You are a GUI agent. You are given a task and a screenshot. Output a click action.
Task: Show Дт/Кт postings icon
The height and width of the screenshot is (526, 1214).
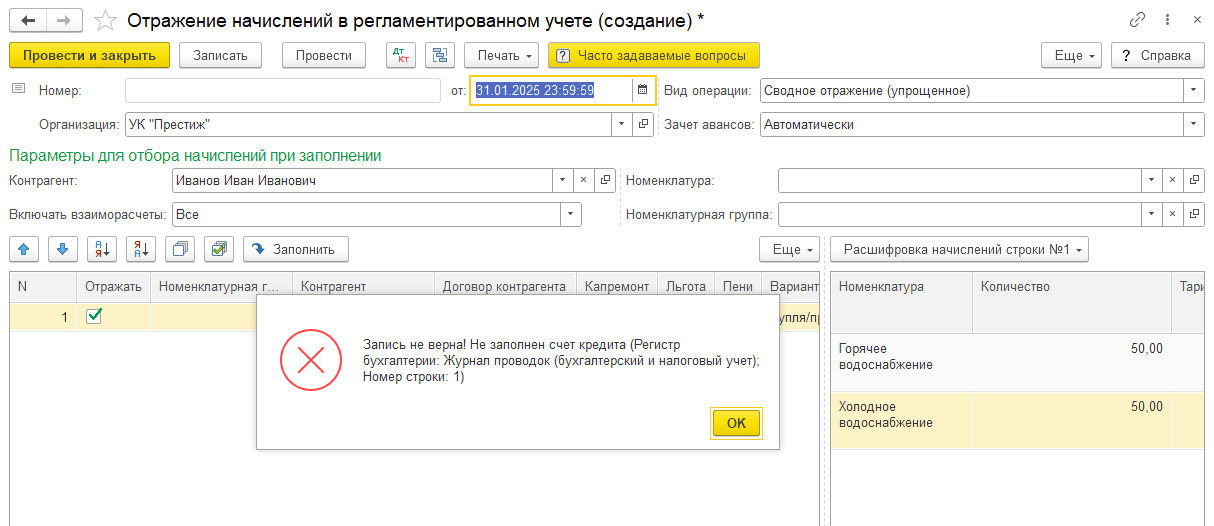(401, 56)
